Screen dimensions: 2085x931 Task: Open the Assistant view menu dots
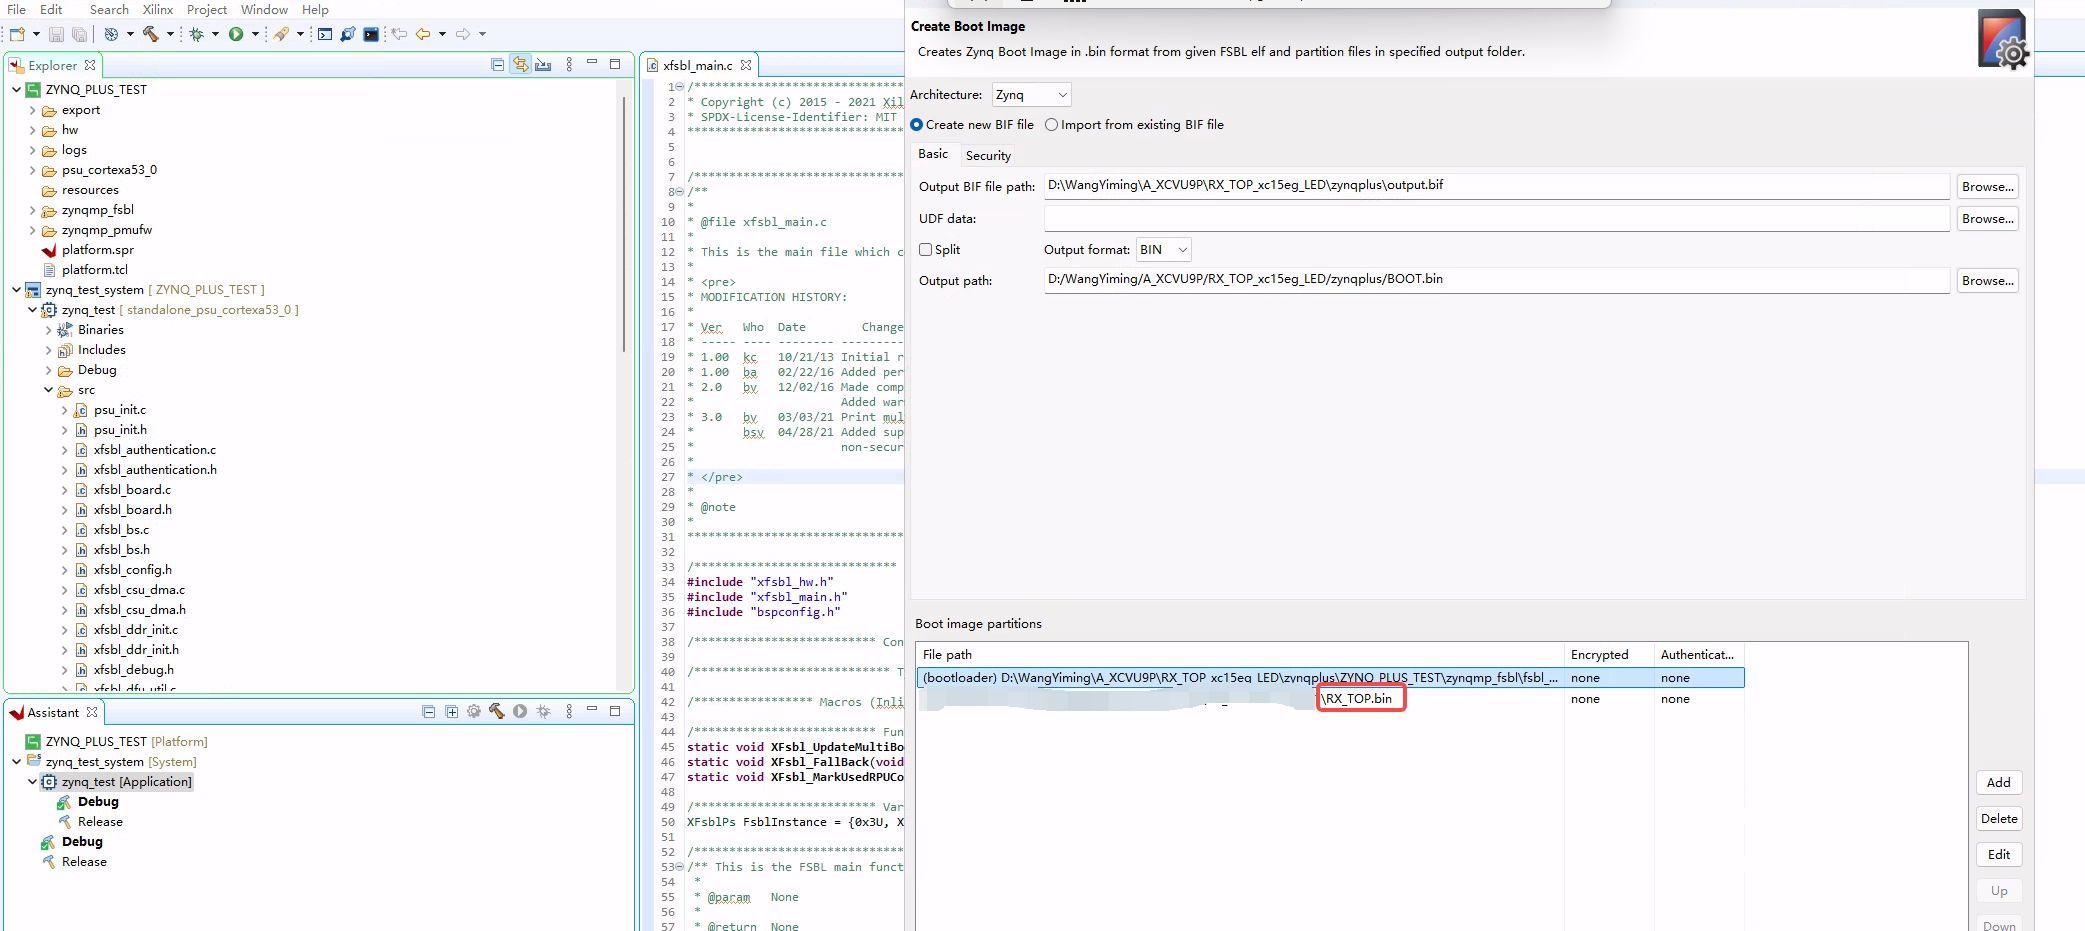[569, 712]
